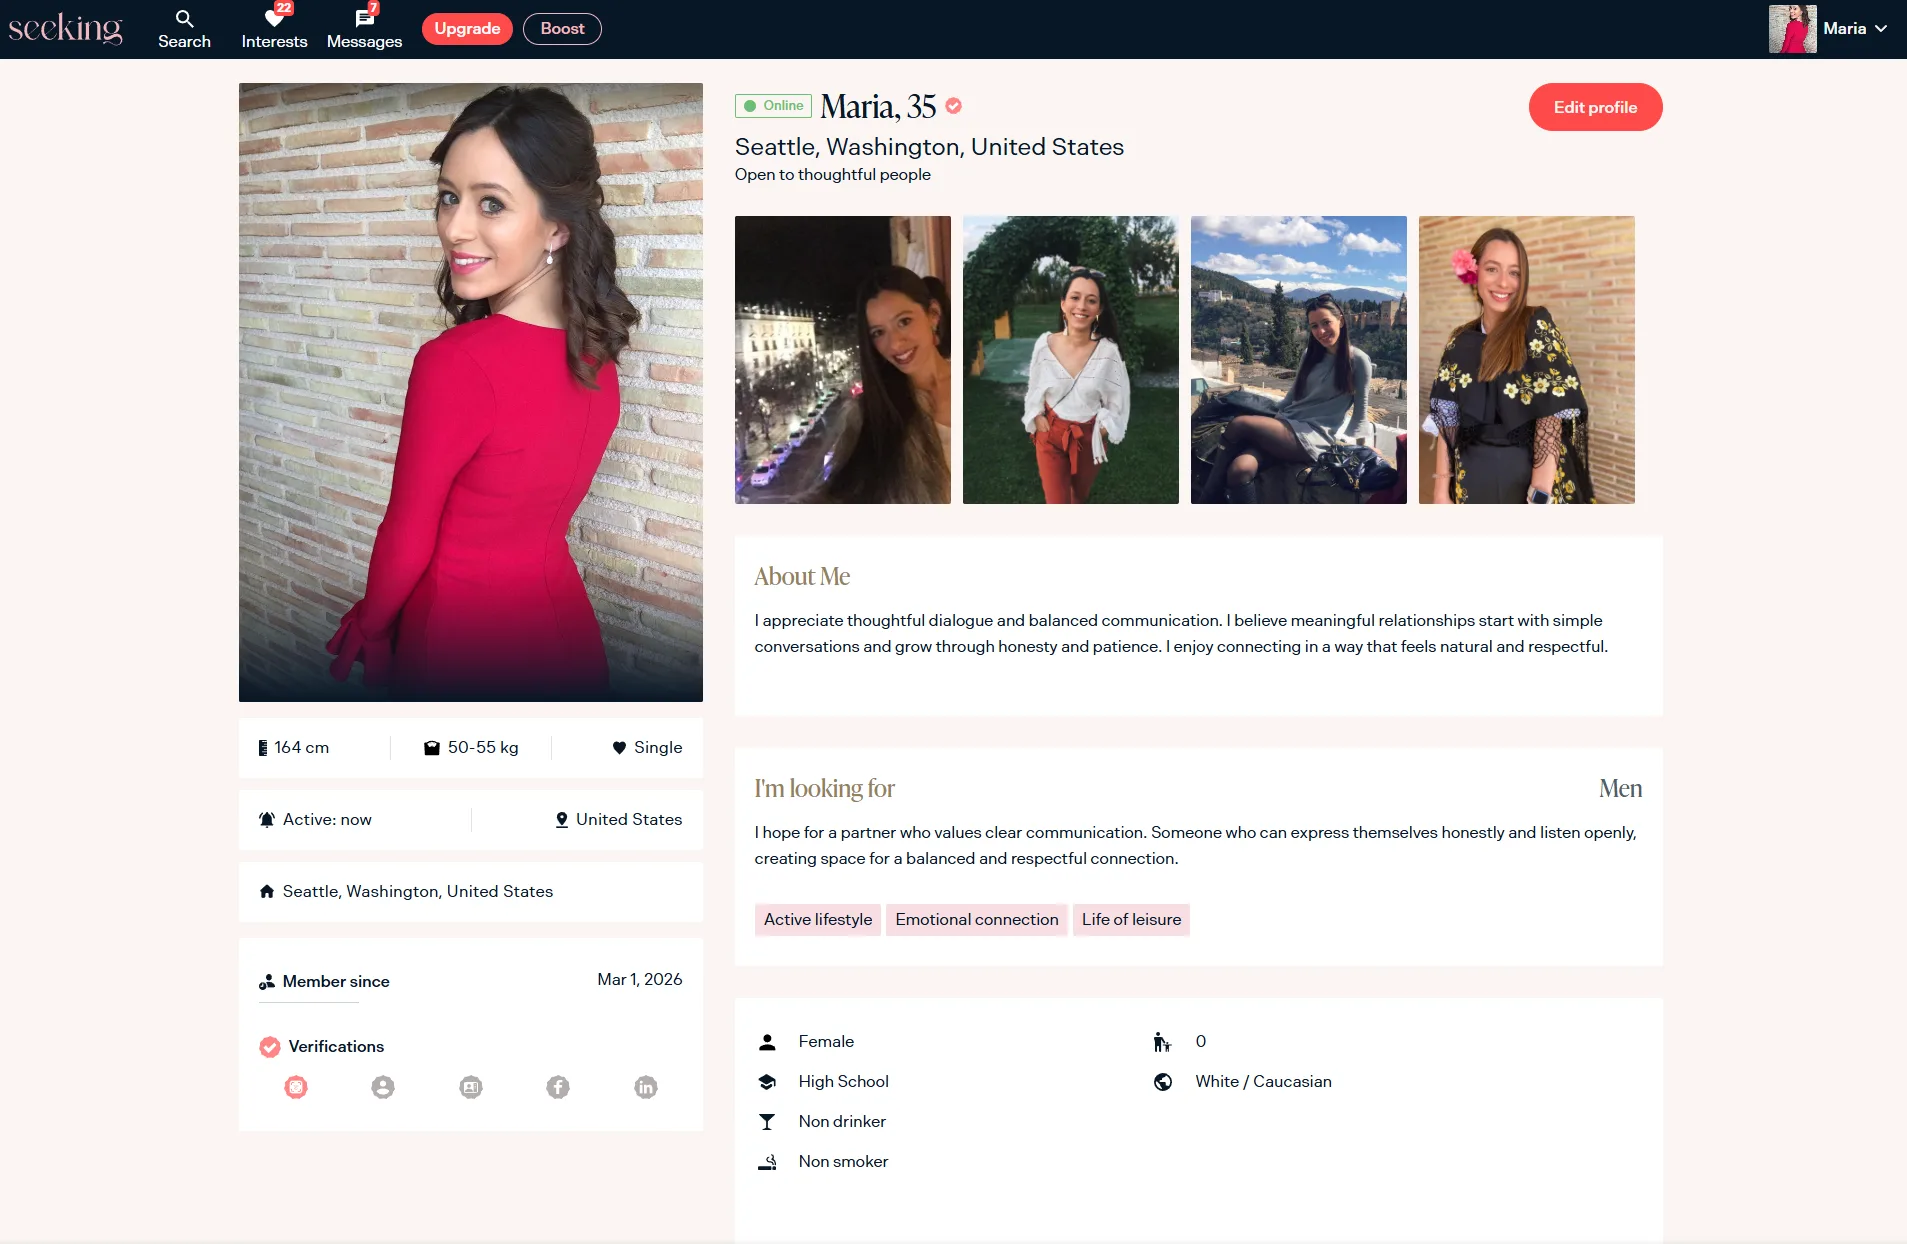Open the night city street gallery photo
Screen dimensions: 1907x1244
(842, 360)
